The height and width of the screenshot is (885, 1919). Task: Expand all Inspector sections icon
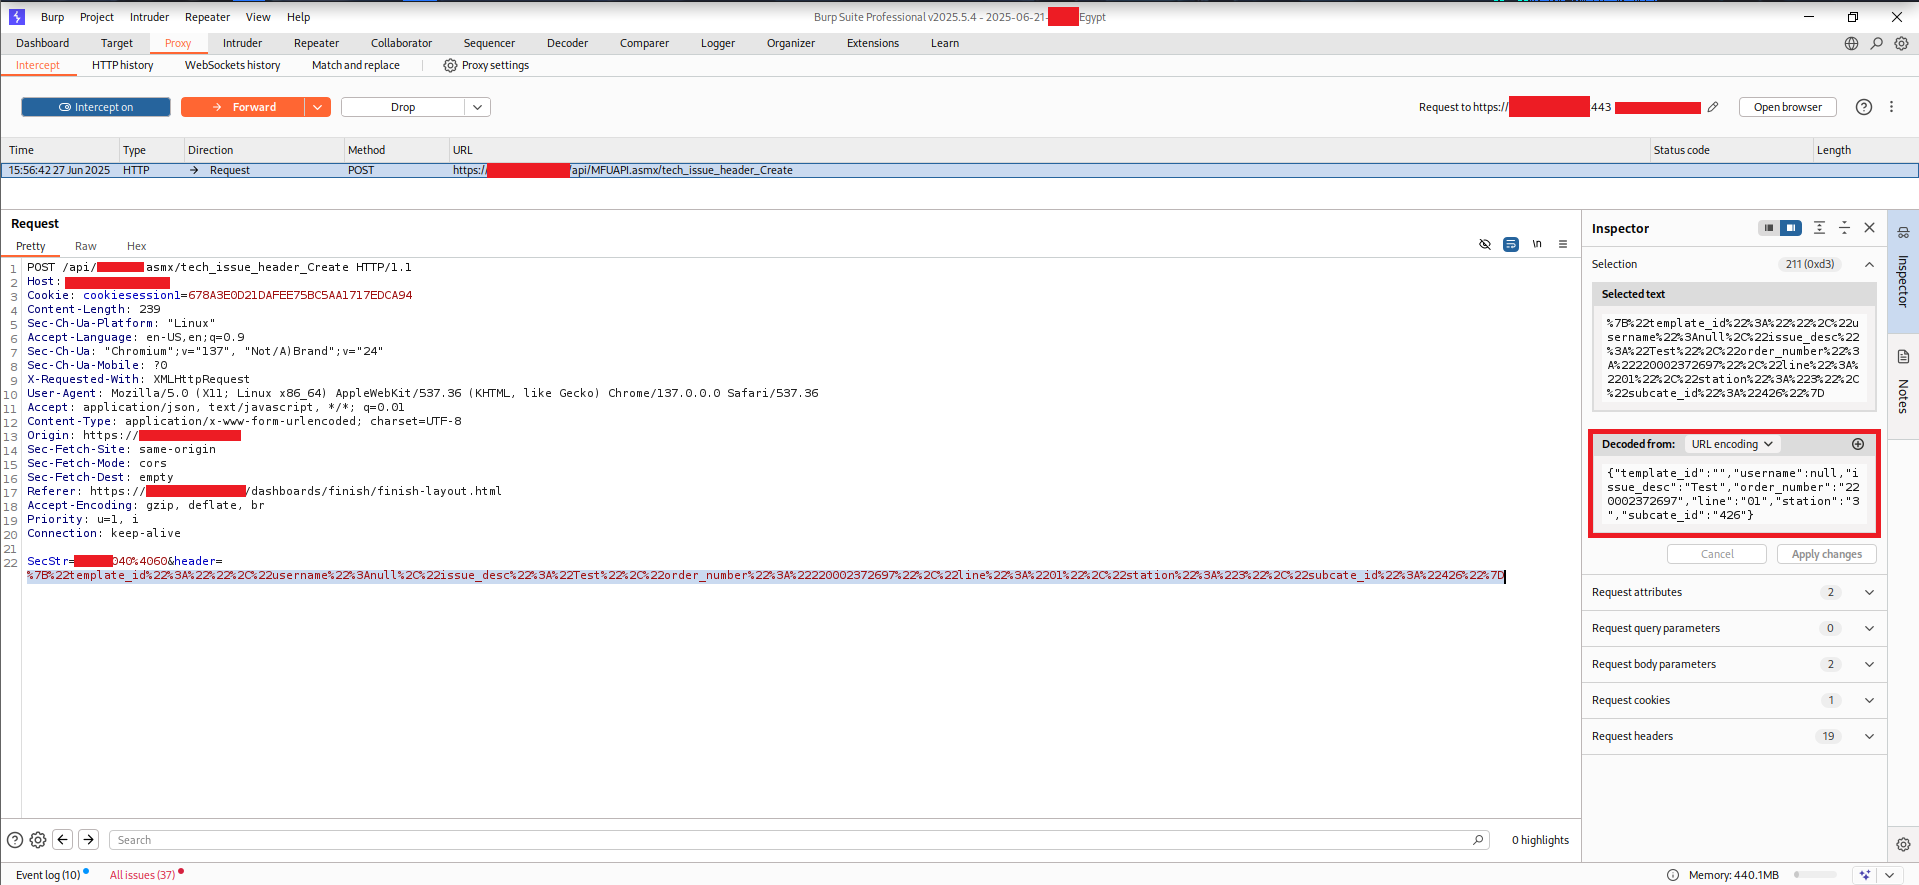pyautogui.click(x=1819, y=228)
